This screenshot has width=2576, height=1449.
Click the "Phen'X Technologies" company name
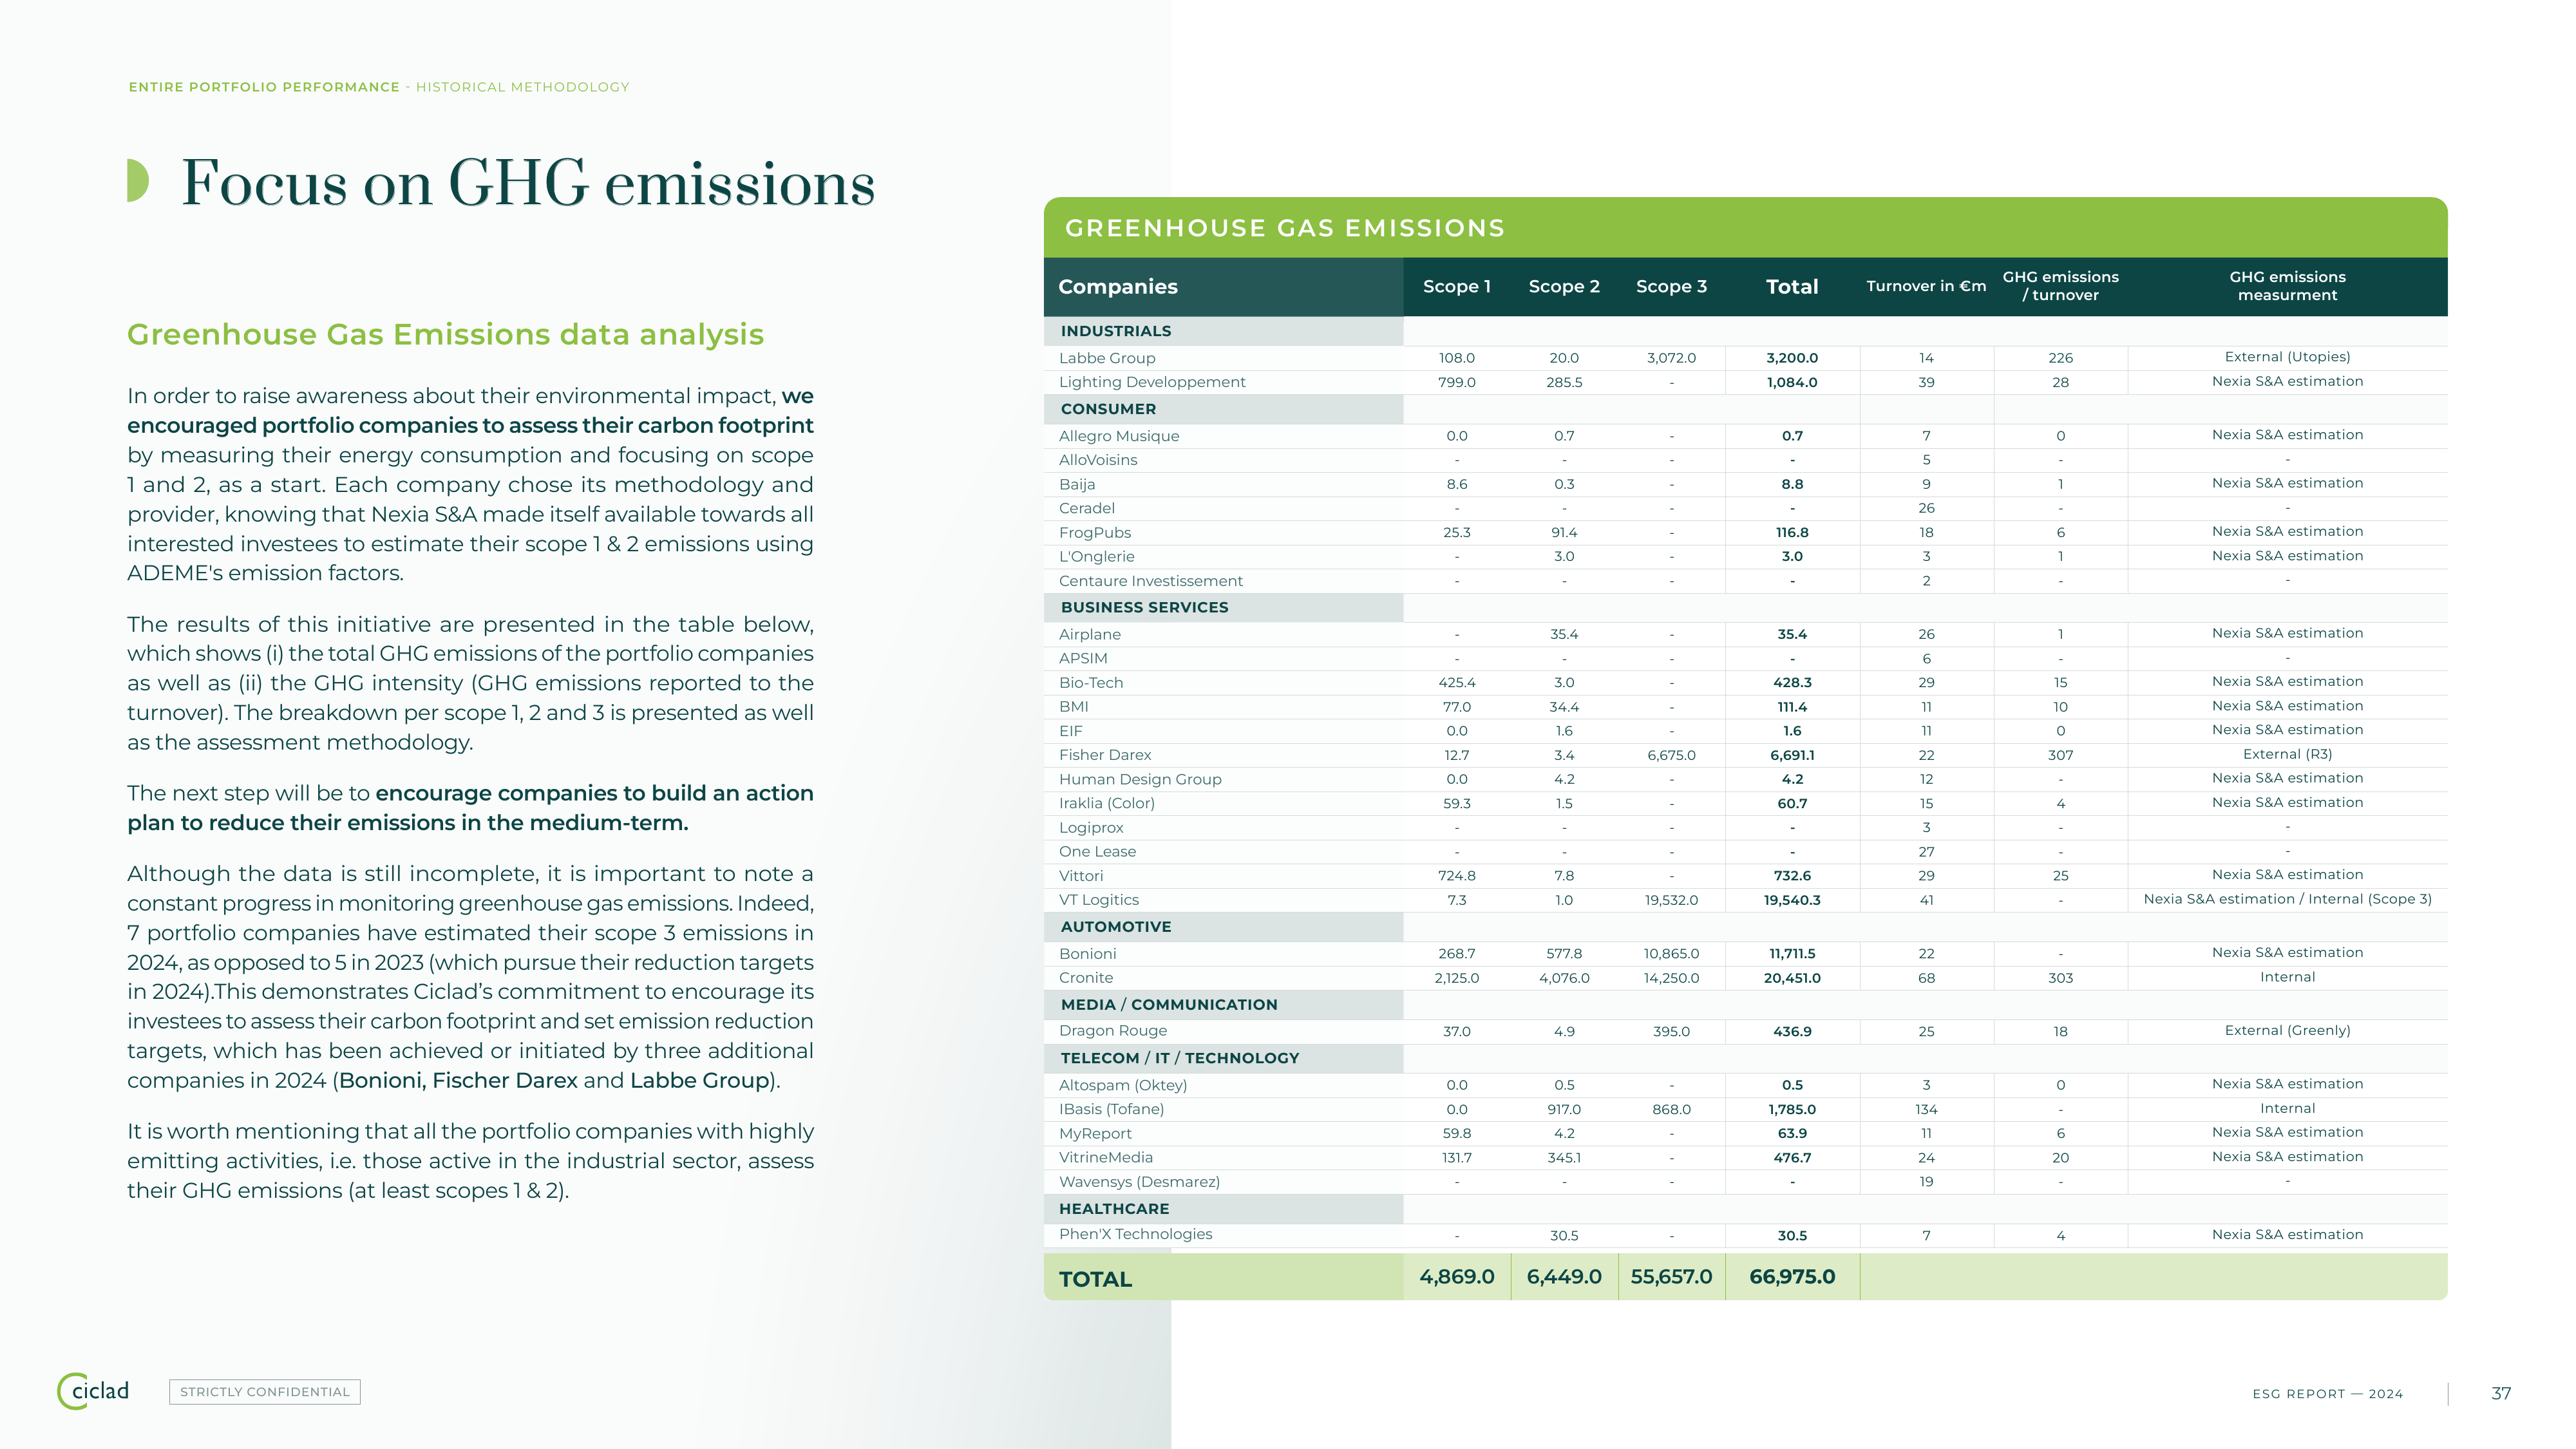click(1135, 1234)
